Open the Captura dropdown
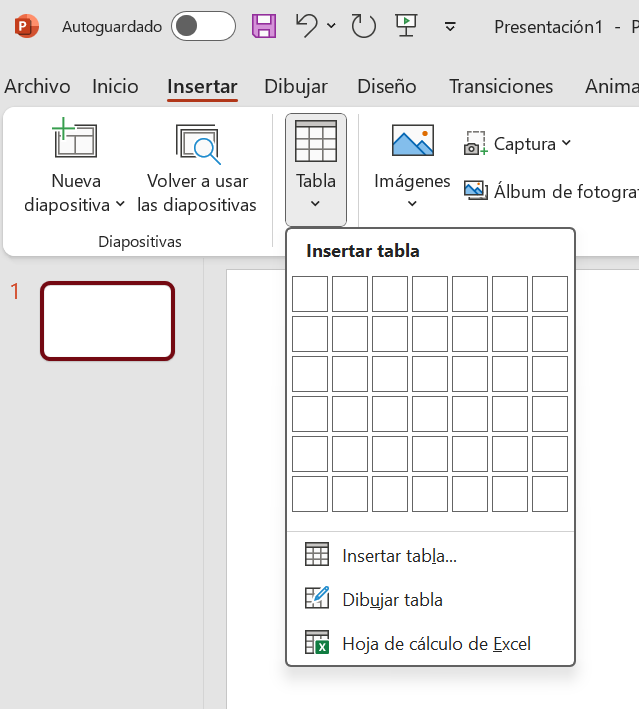 point(566,144)
